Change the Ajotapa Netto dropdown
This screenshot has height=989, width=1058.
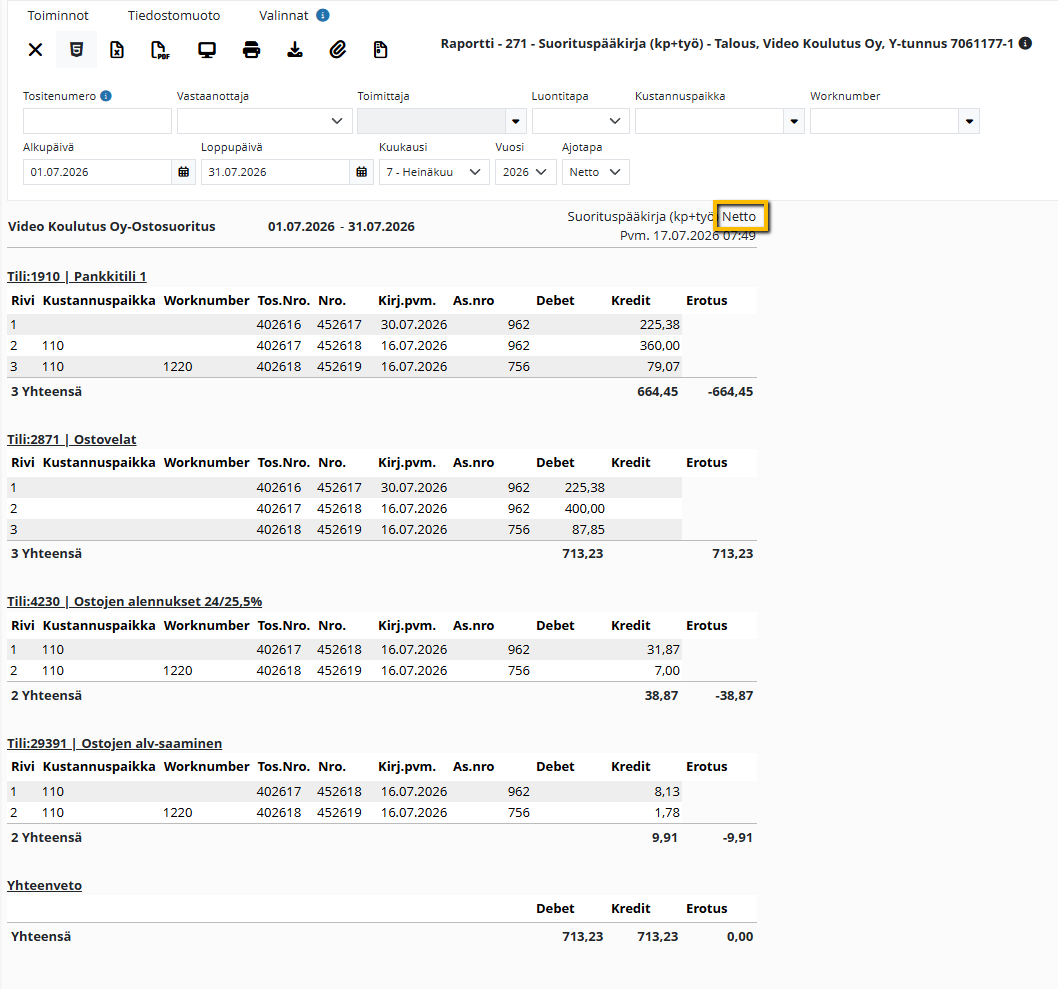point(595,172)
